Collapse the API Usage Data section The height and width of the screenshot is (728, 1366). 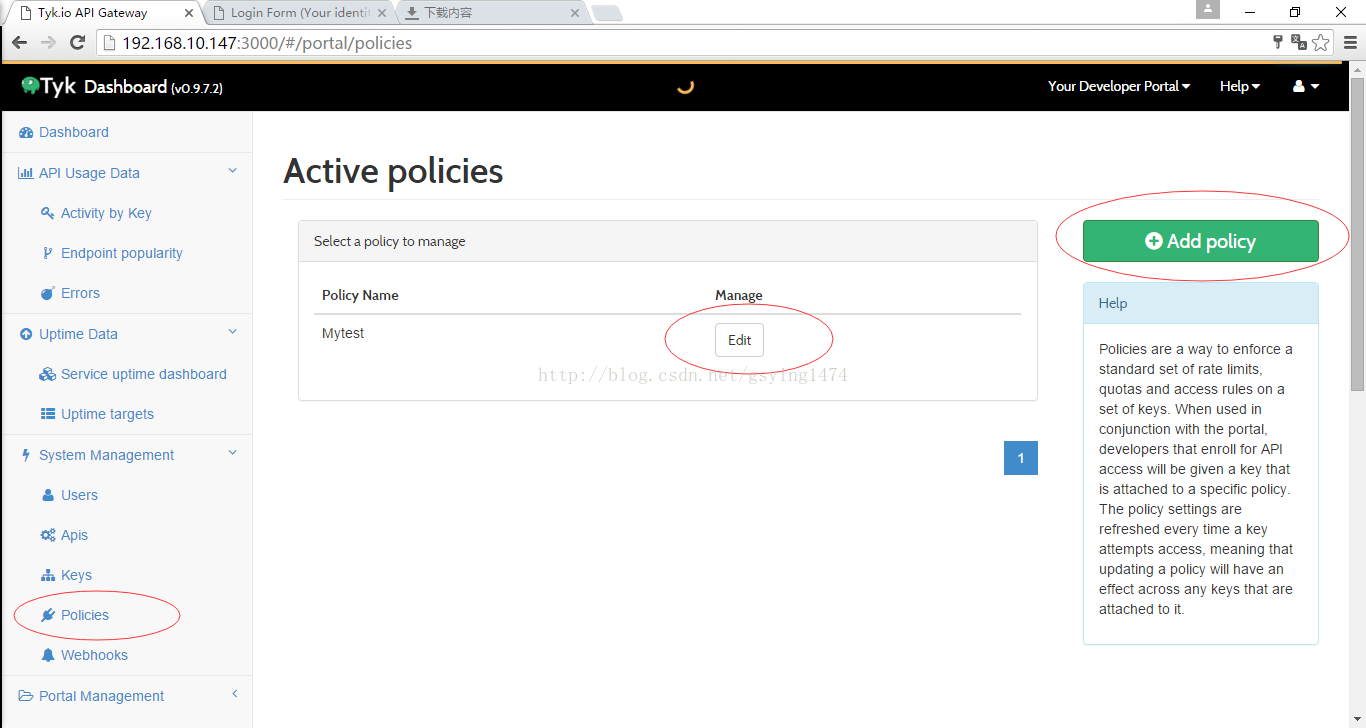233,172
